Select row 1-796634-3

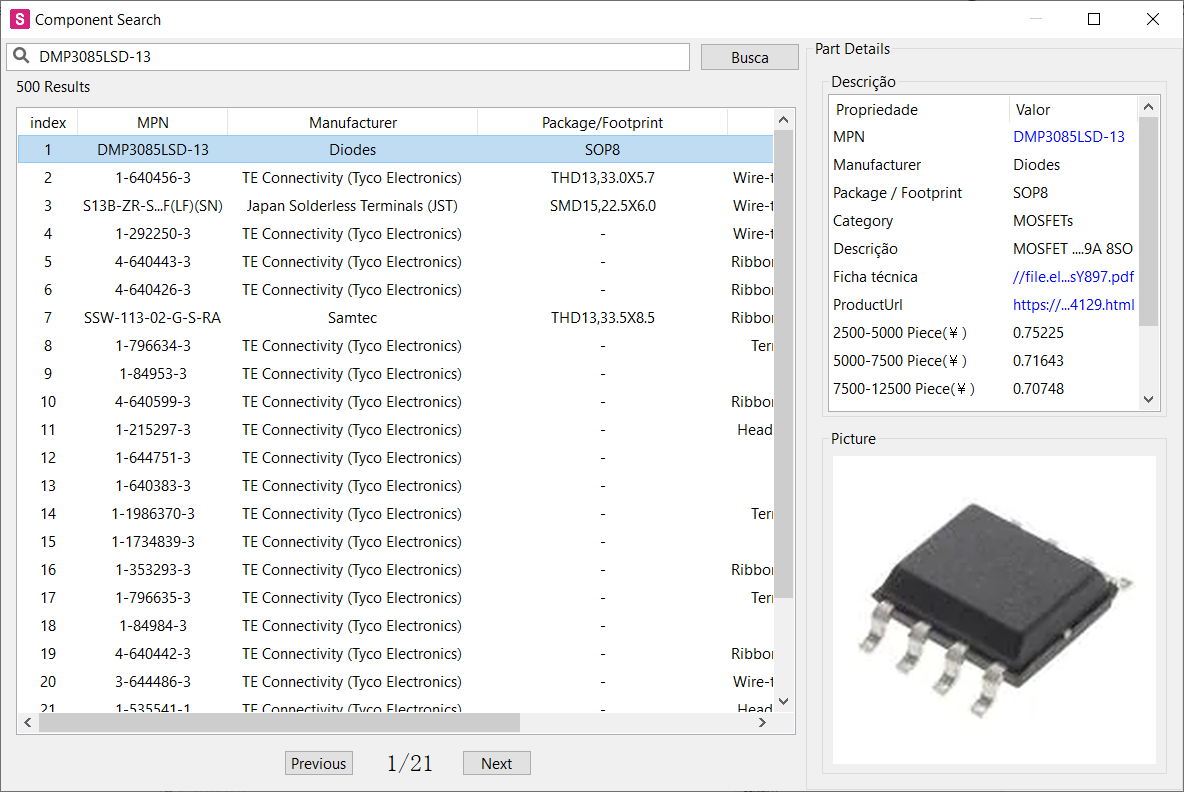tap(396, 346)
